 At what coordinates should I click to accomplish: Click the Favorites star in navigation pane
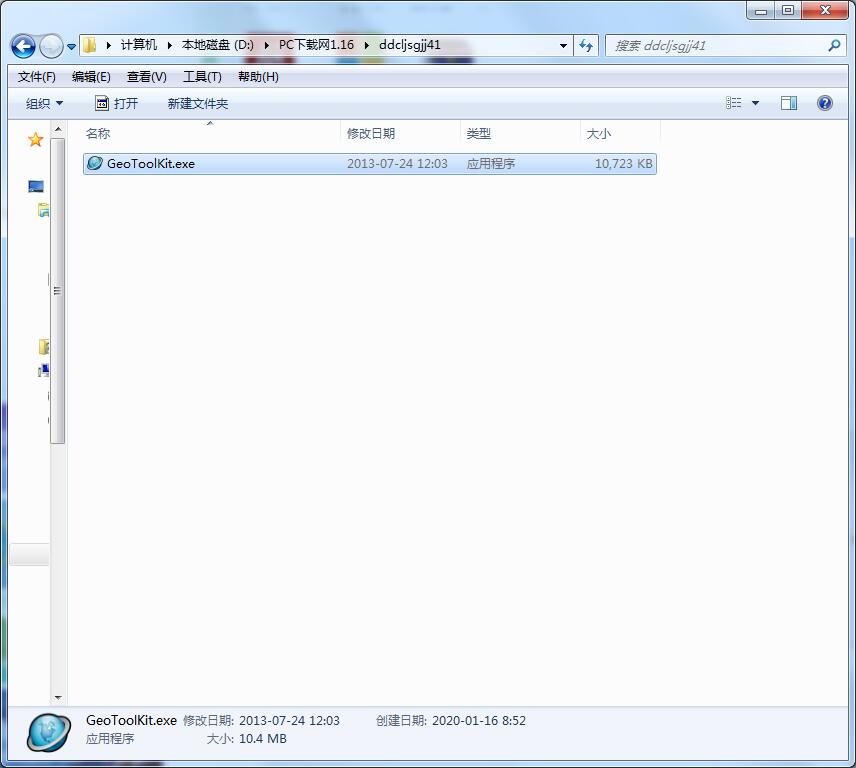click(35, 140)
